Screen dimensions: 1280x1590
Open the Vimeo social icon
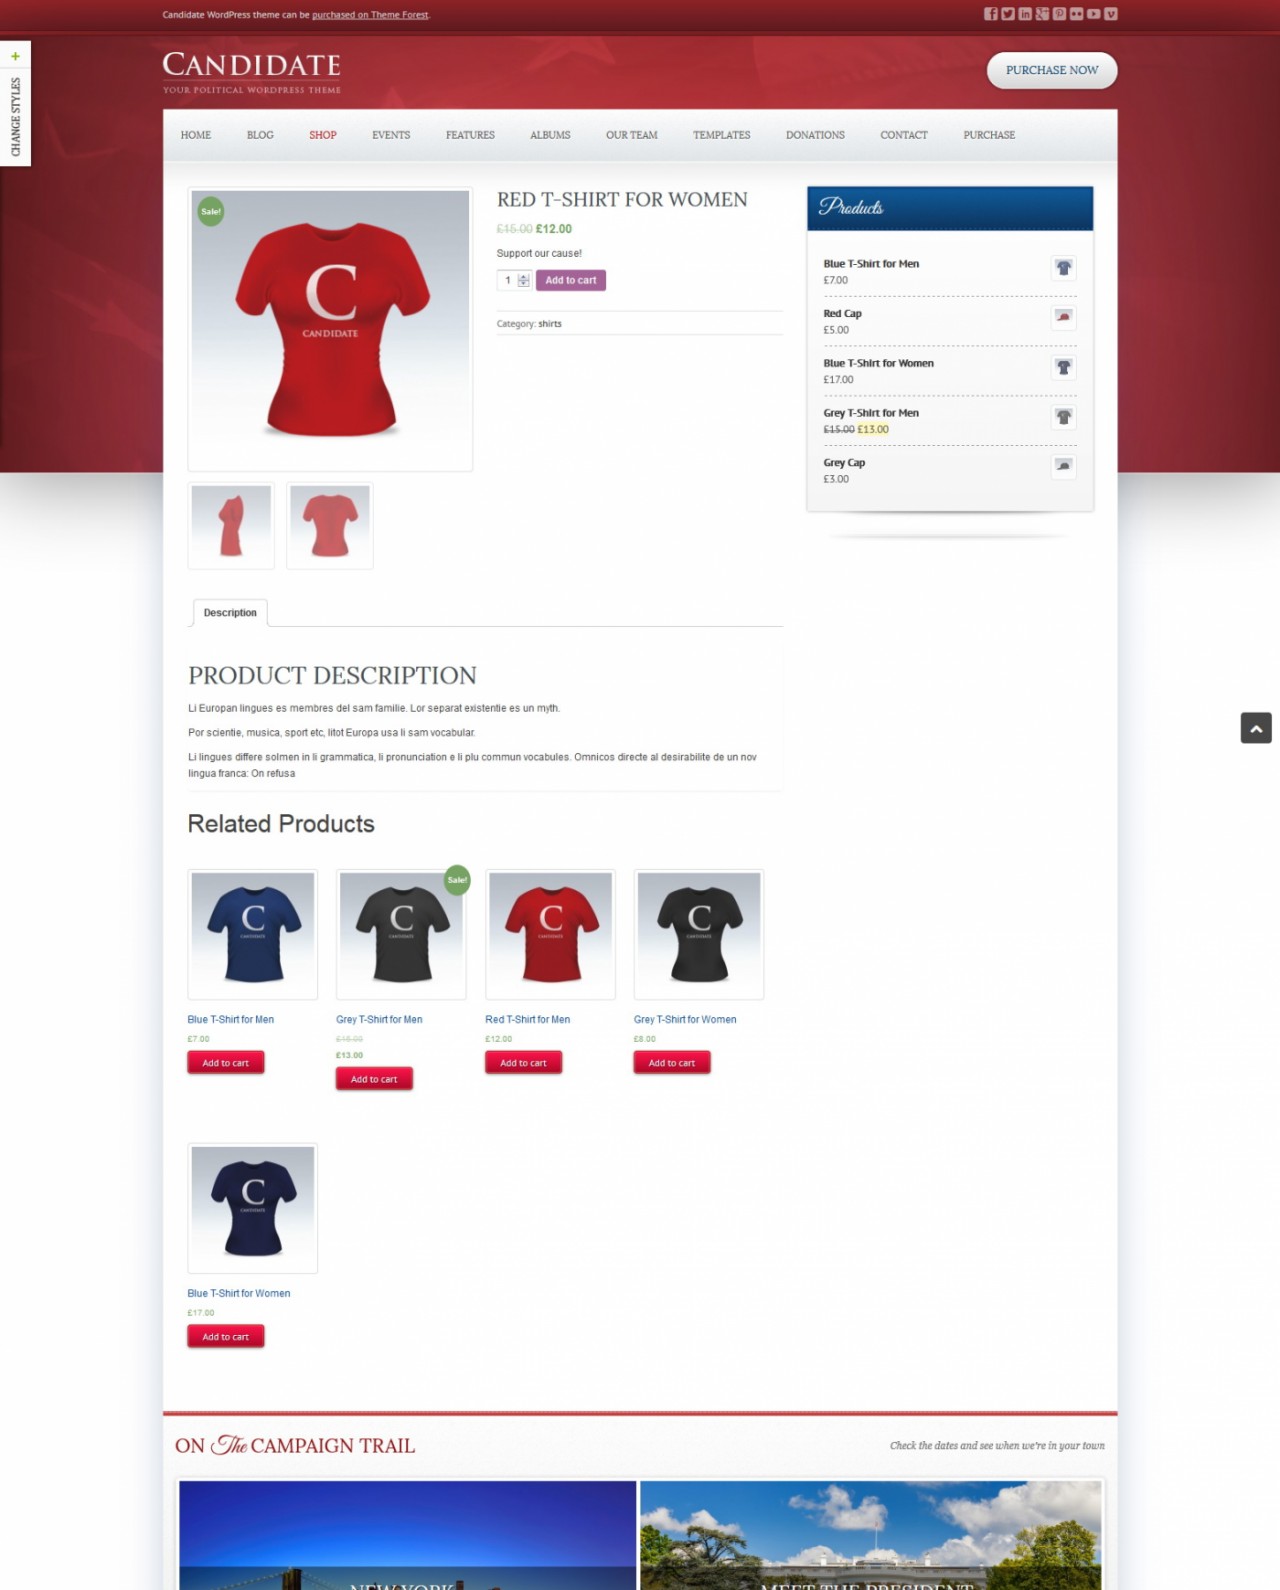pos(1110,14)
